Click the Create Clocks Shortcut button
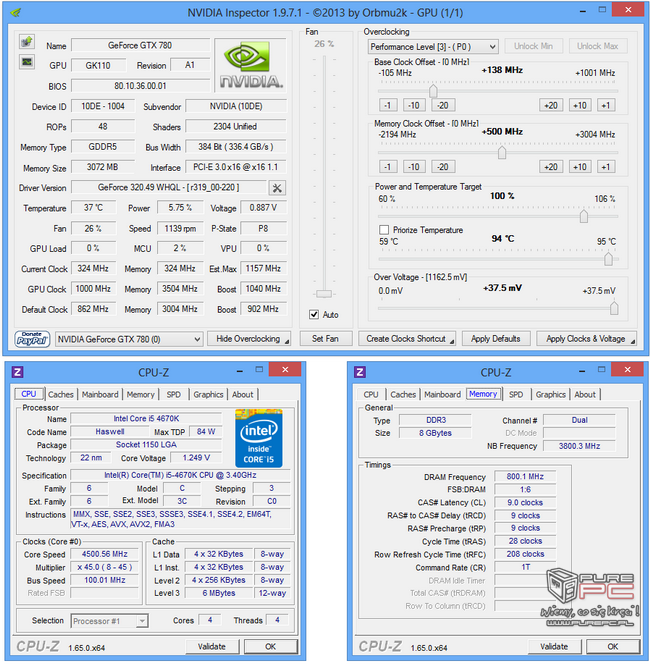This screenshot has width=650, height=664. pyautogui.click(x=406, y=339)
